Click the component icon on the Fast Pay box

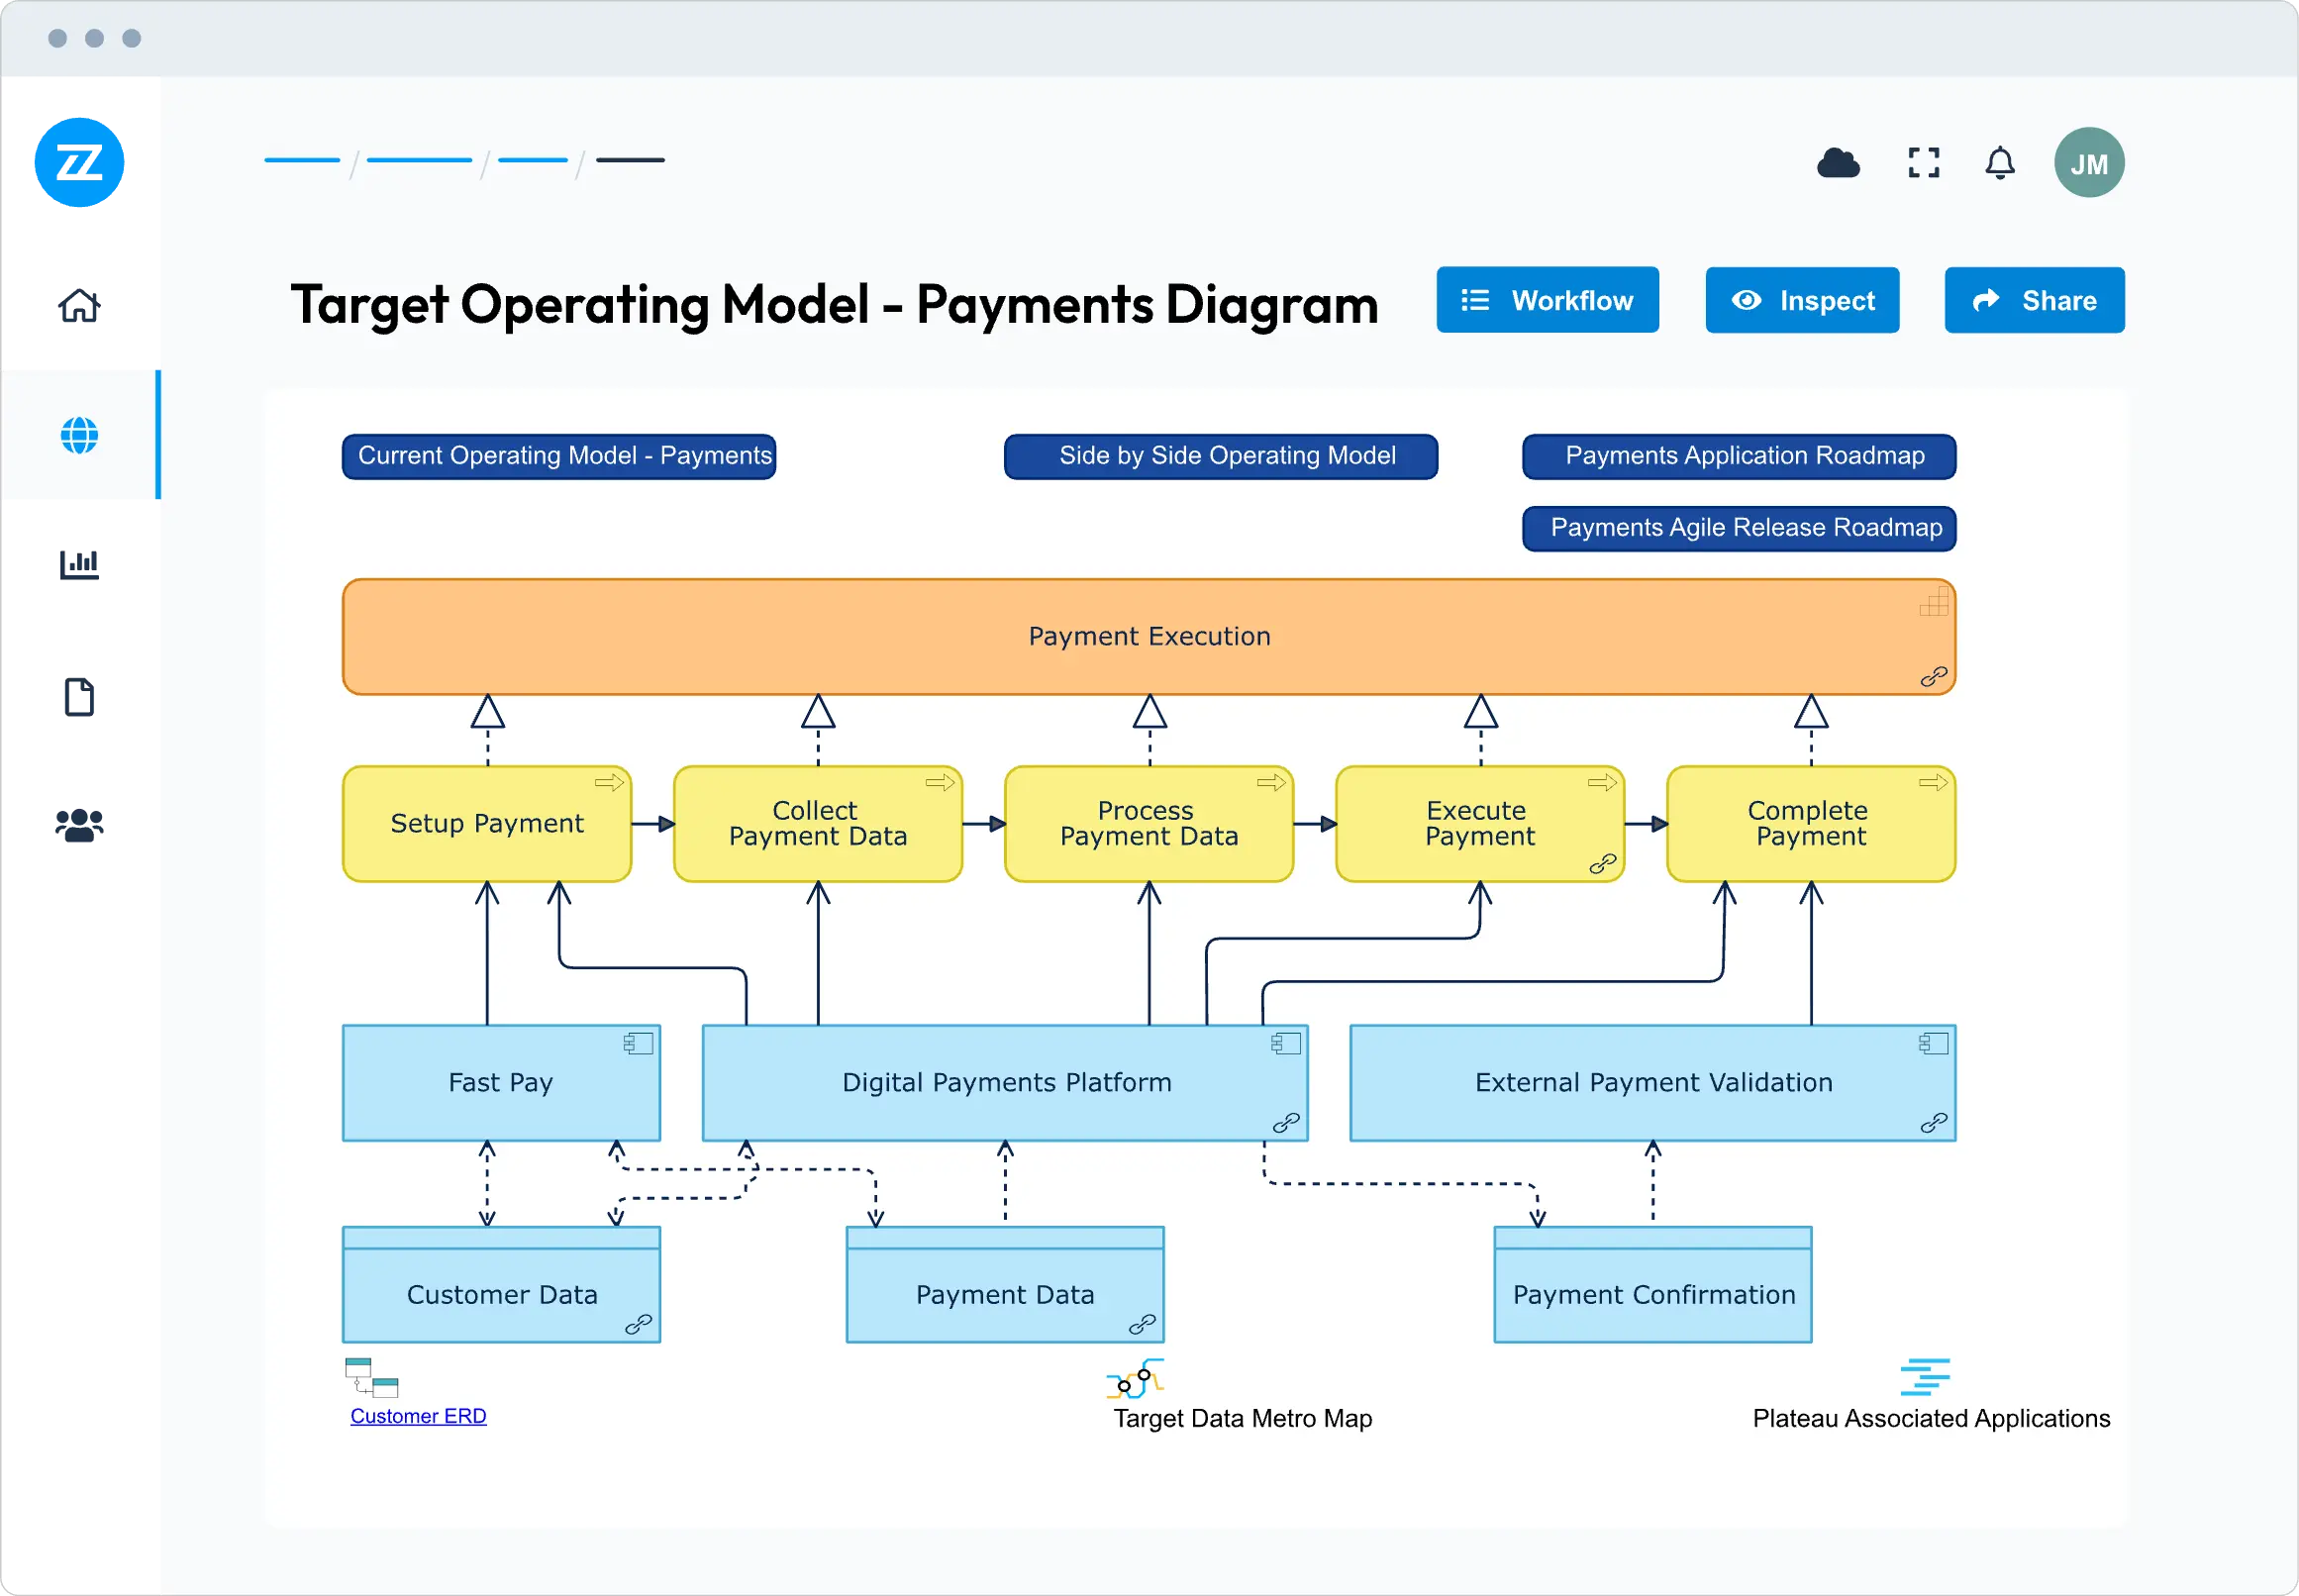point(638,1043)
